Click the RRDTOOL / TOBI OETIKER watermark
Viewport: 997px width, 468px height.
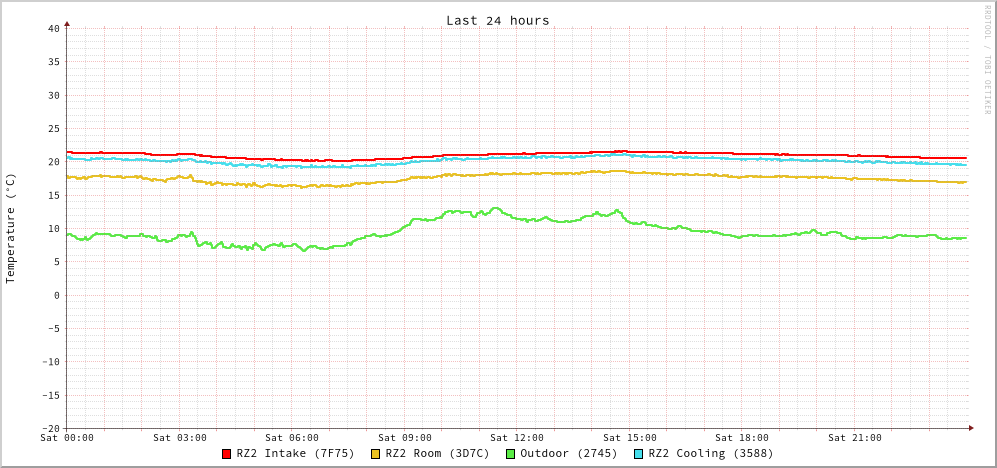tap(987, 60)
